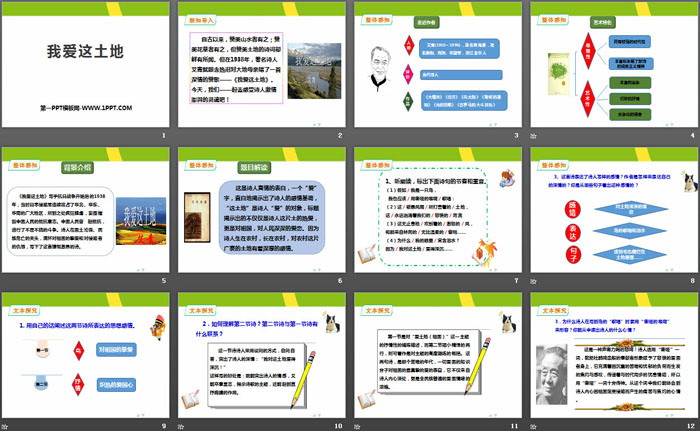The width and height of the screenshot is (700, 431).
Task: Select slide 12 with the black-and-white portrait photo
Action: (614, 356)
